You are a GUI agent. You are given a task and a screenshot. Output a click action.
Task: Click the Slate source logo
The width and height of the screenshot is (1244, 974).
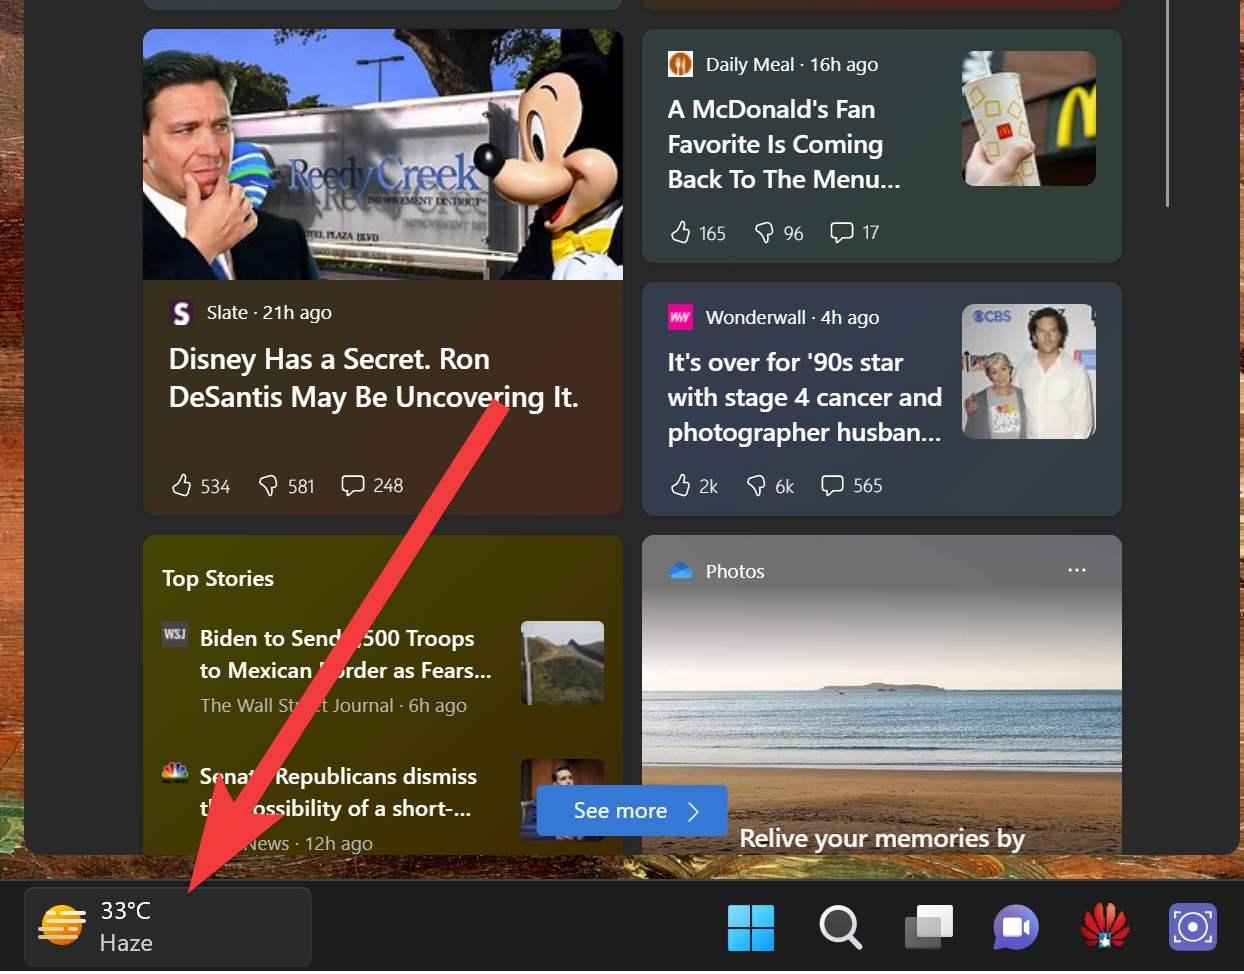(181, 313)
